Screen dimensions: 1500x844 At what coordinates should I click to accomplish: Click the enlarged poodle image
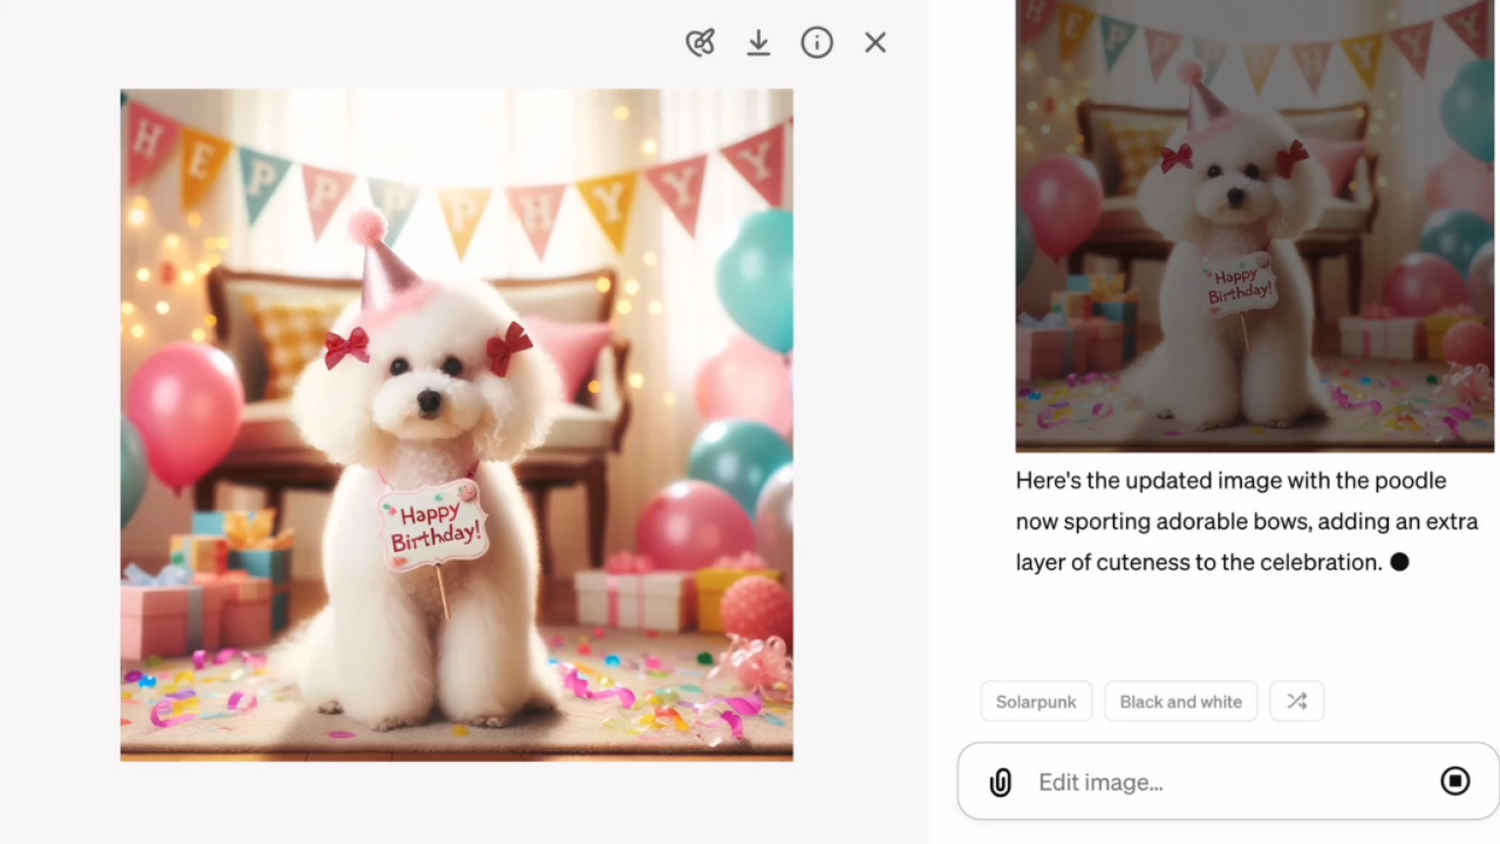point(456,424)
